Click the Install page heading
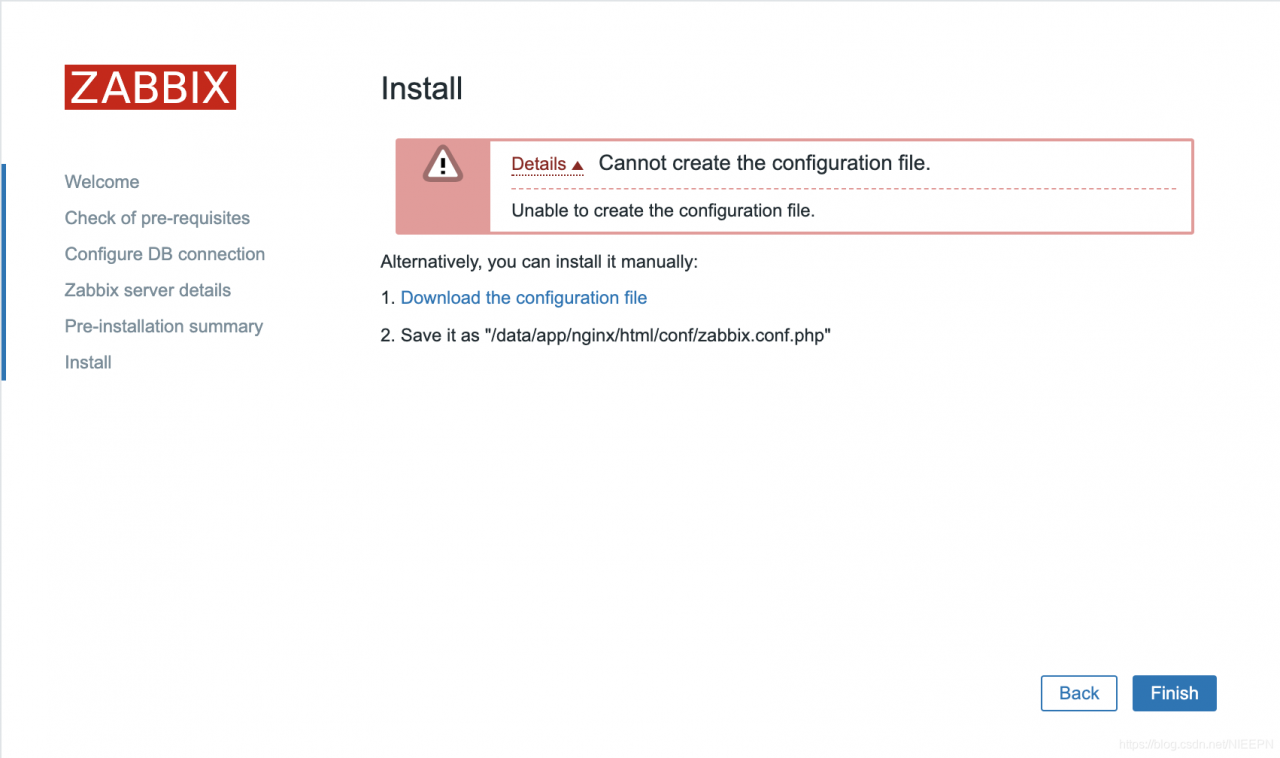 tap(422, 88)
